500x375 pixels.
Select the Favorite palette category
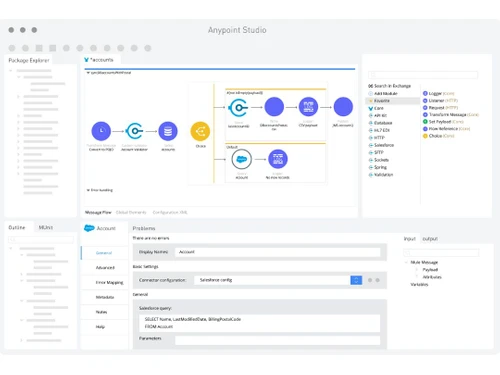pos(393,101)
